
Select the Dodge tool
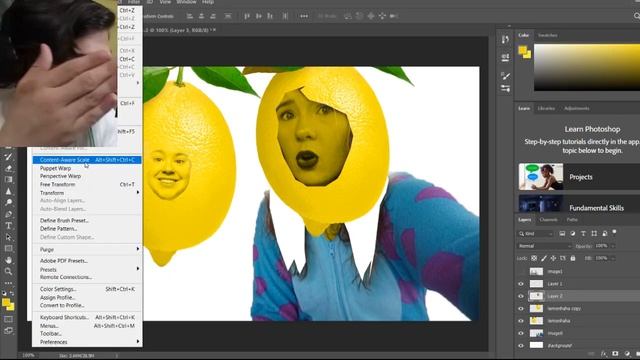[8, 202]
